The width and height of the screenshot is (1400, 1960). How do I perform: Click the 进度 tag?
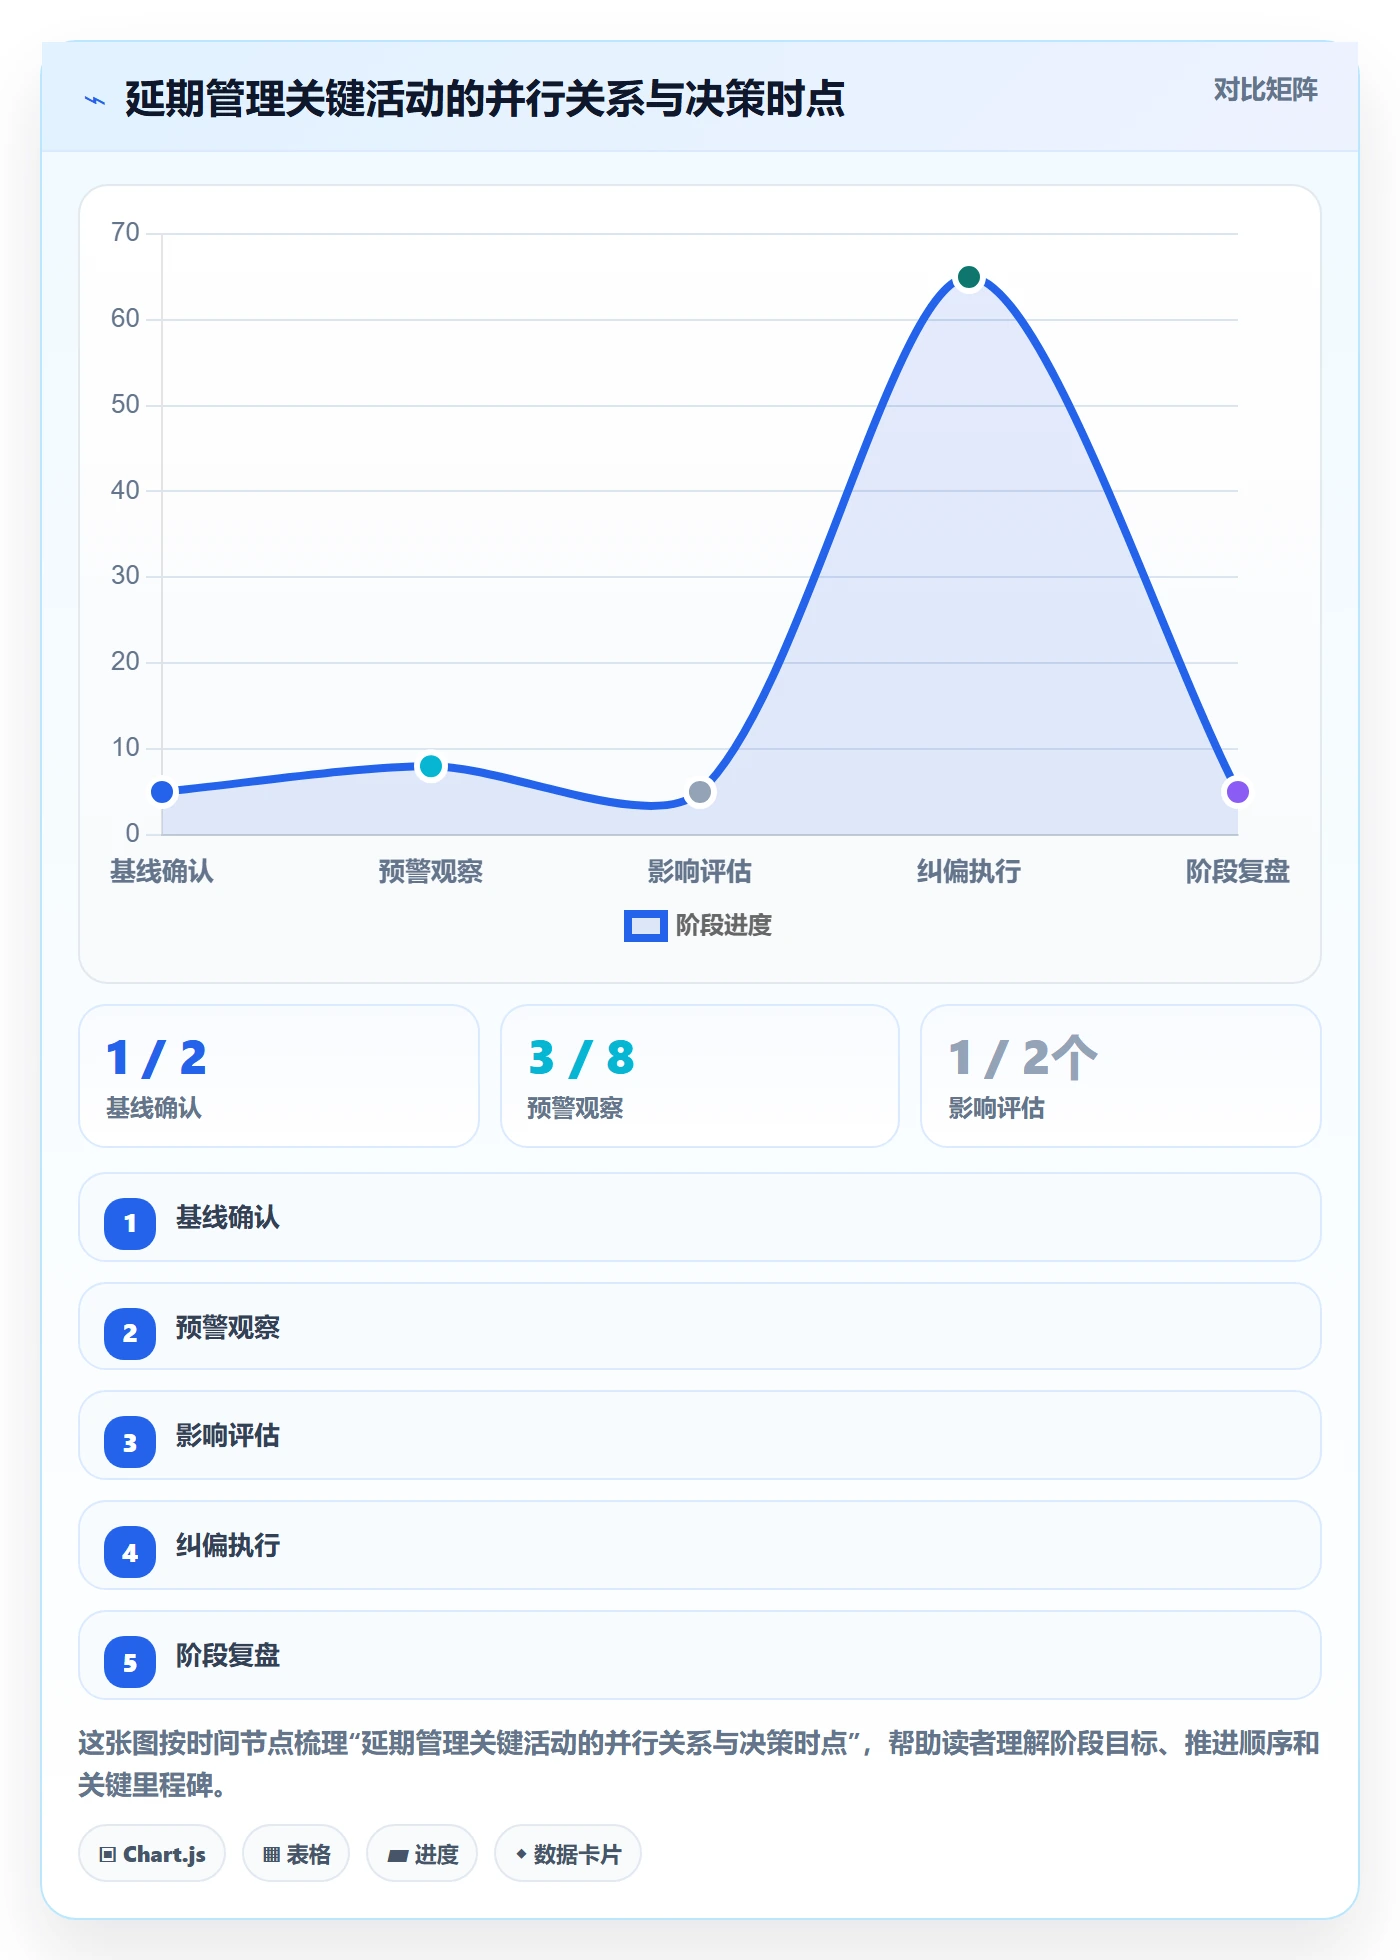pos(422,1854)
